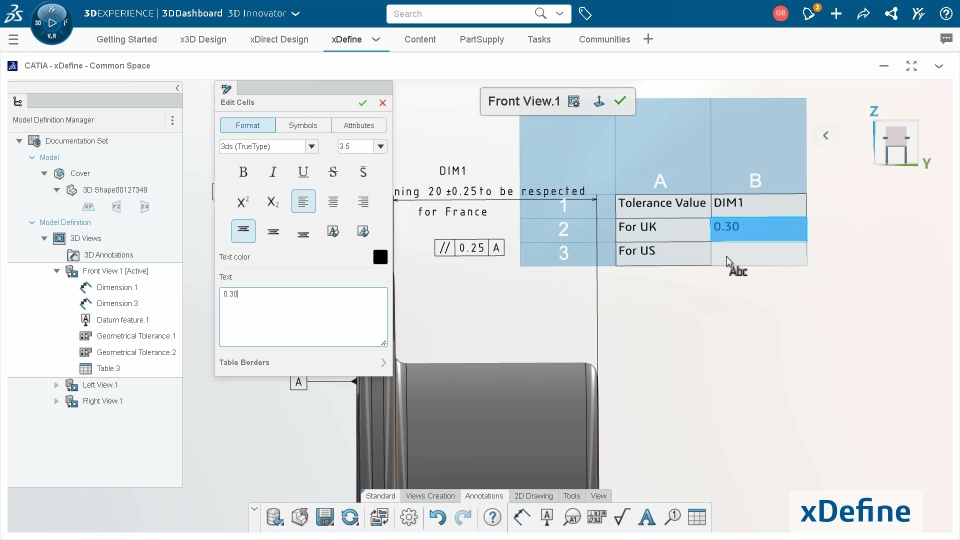The height and width of the screenshot is (540, 960).
Task: Toggle Superscript formatting
Action: tap(243, 201)
